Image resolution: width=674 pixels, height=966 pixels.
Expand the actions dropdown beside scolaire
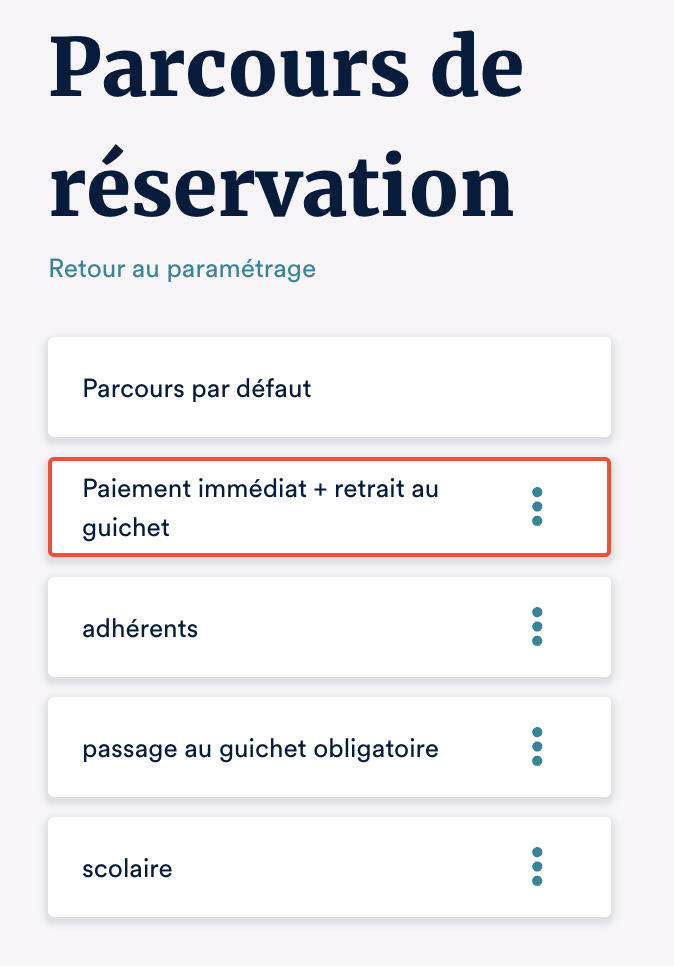537,867
